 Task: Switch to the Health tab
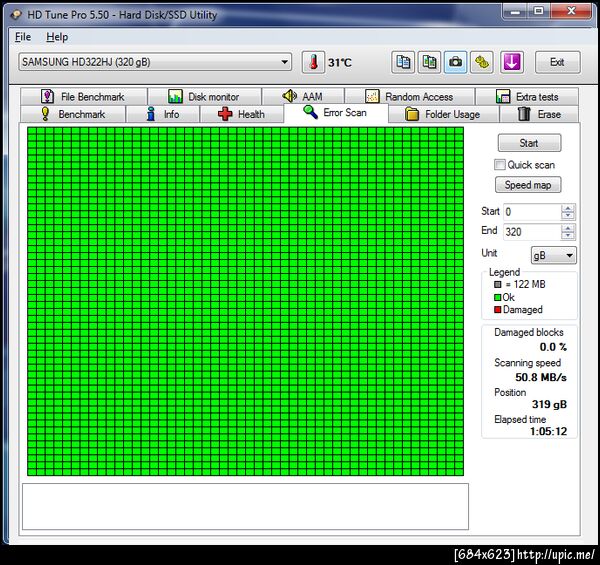point(241,114)
